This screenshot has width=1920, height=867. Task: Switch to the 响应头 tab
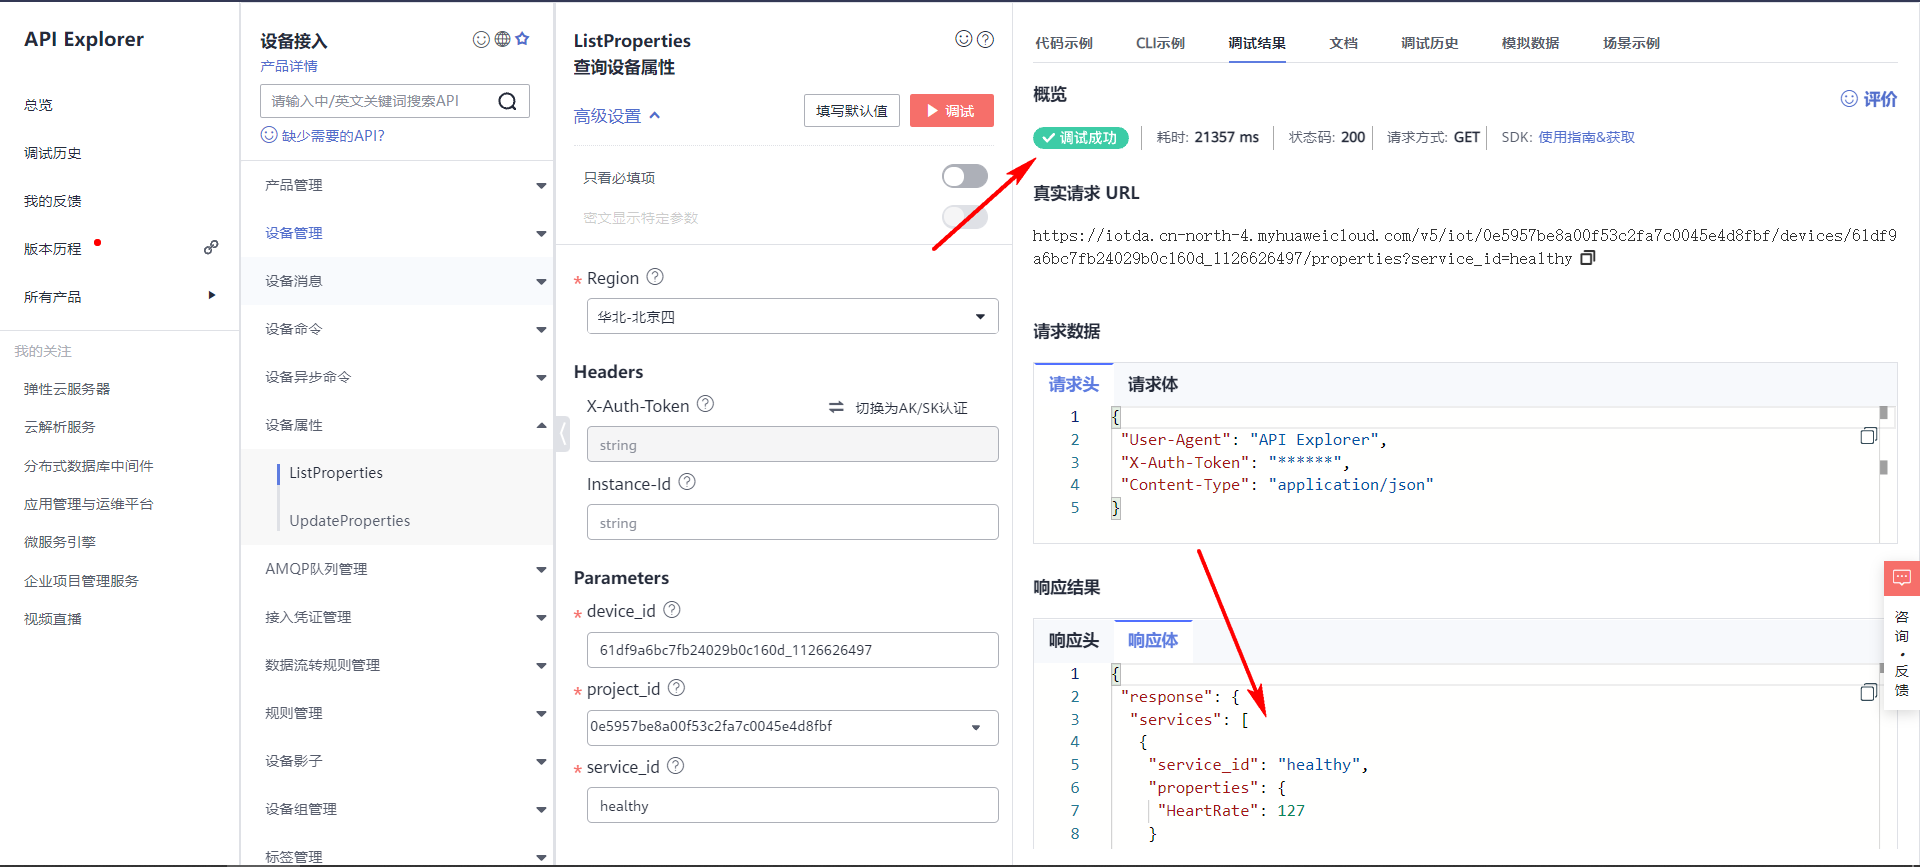[1073, 640]
